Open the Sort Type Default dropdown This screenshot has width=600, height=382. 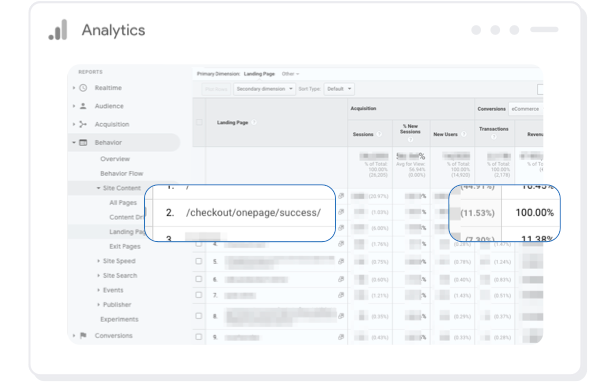point(339,89)
